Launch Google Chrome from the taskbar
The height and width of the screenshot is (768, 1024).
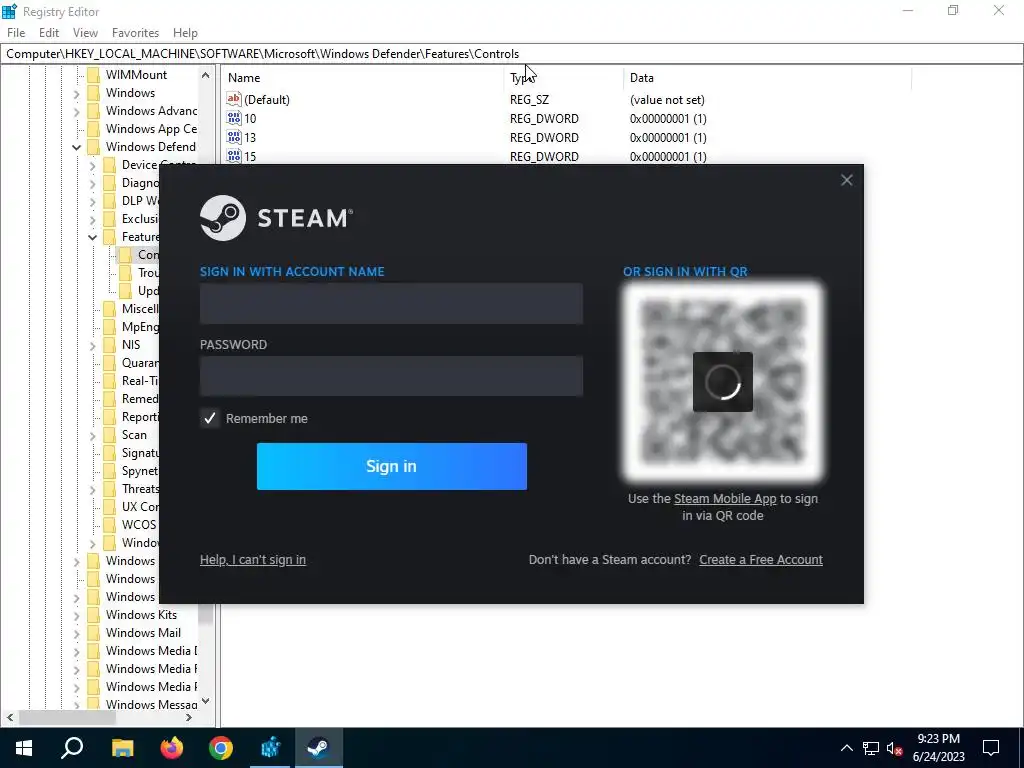click(221, 748)
